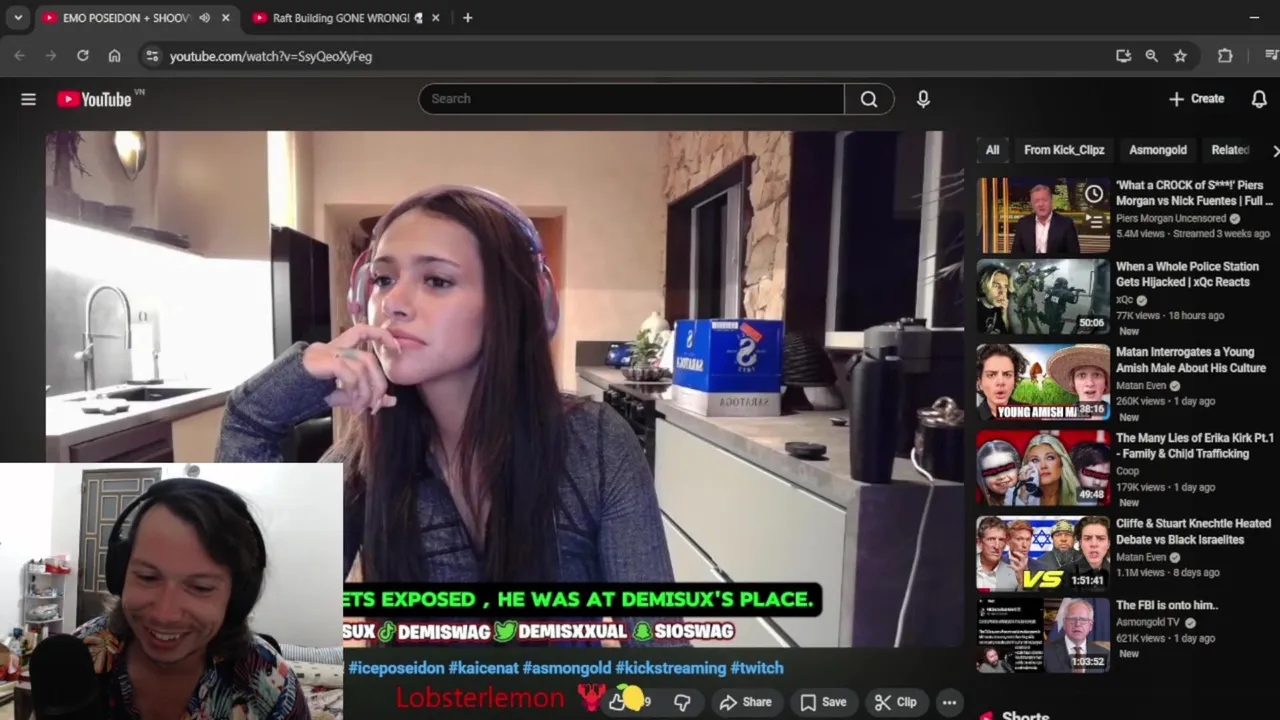1280x720 pixels.
Task: Open 'Cliffe & Stuart Knechtle Heated Debate' title
Action: (x=1193, y=531)
